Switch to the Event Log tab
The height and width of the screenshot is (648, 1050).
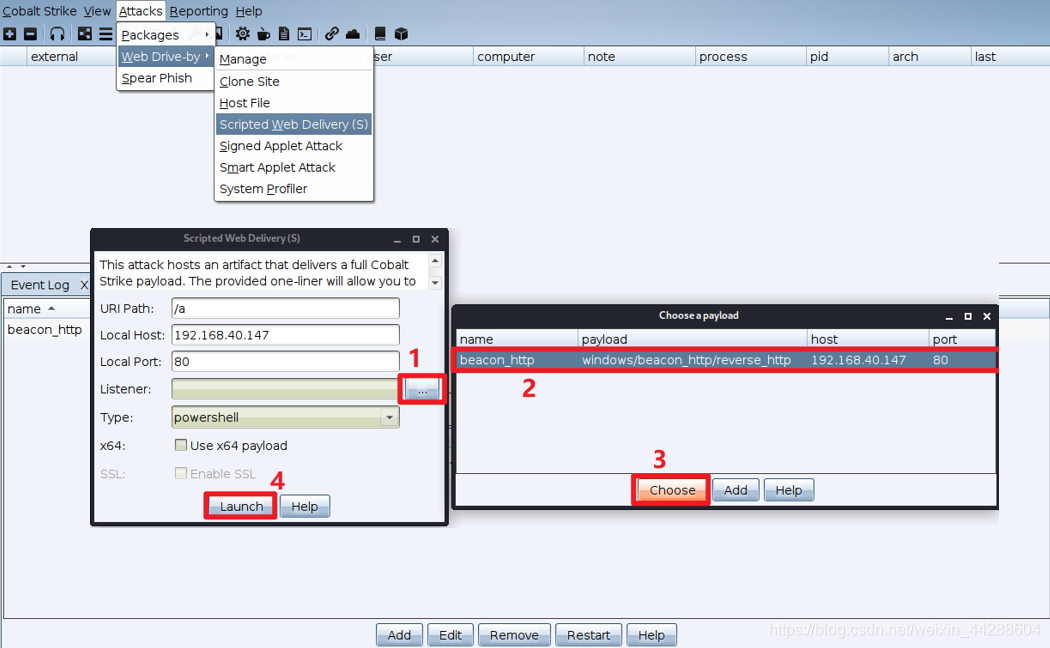pyautogui.click(x=40, y=285)
